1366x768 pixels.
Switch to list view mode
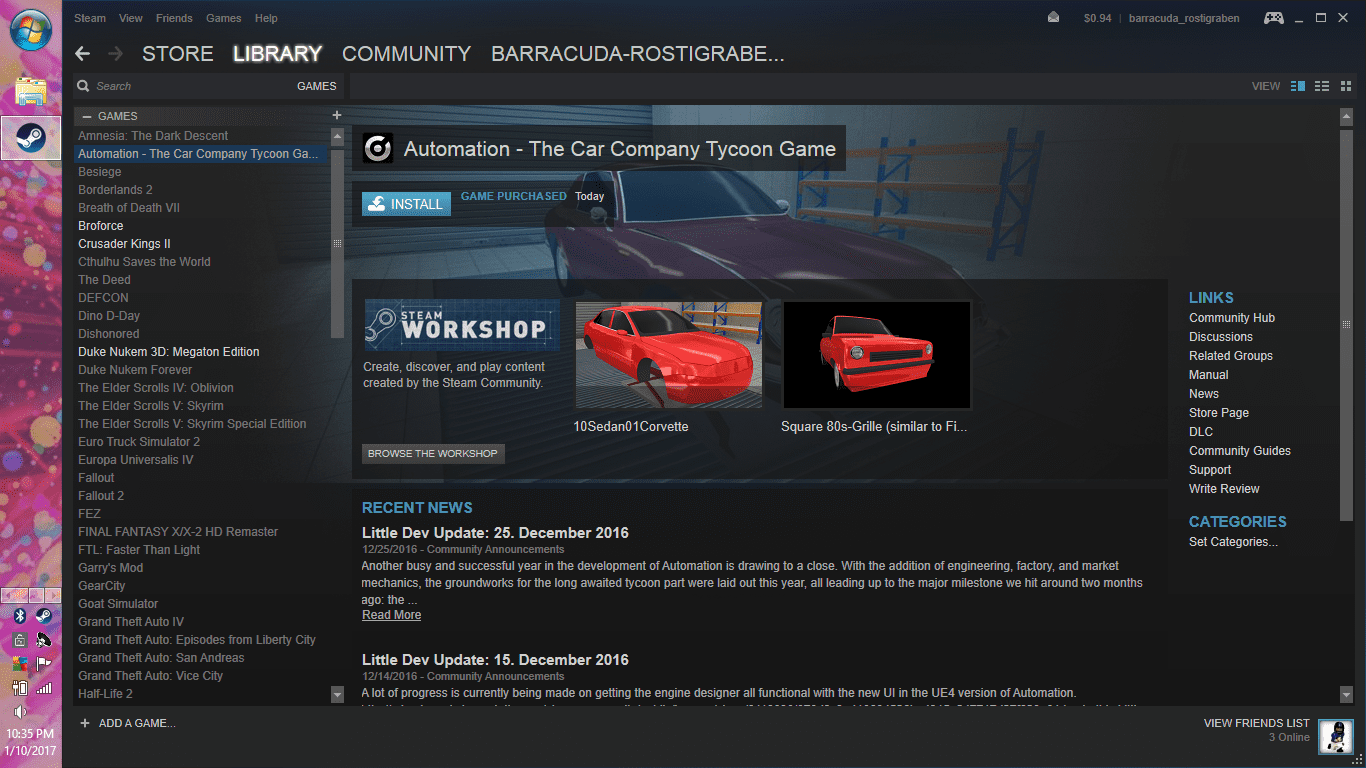tap(1321, 86)
